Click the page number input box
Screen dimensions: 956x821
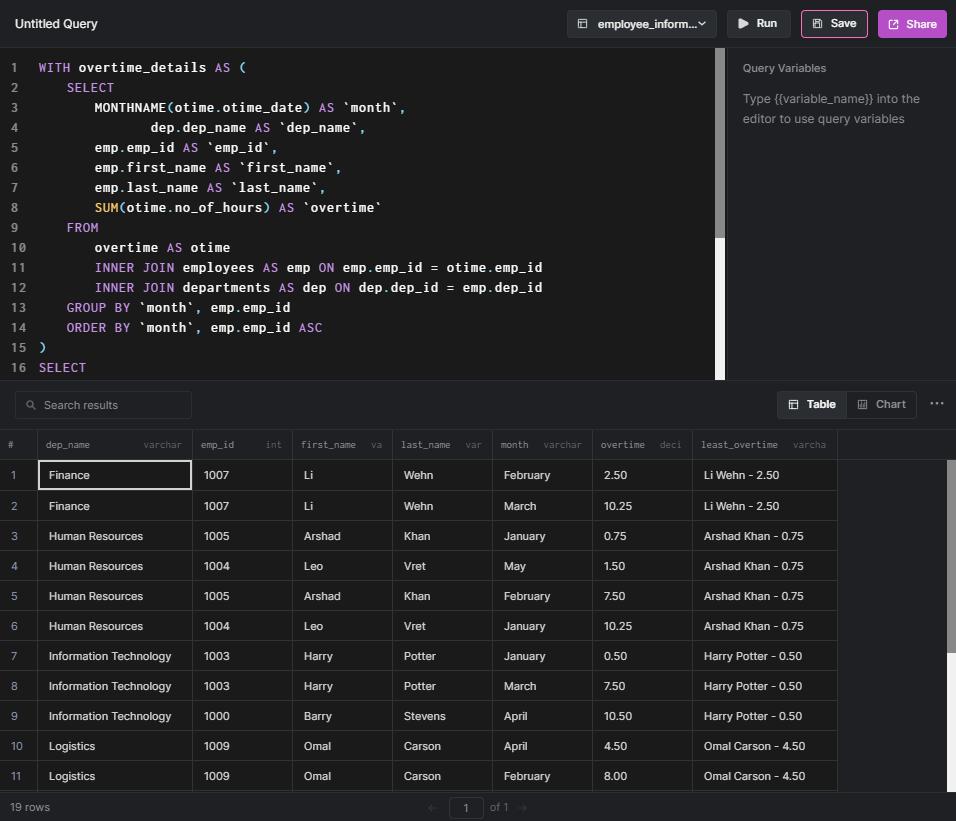click(x=466, y=808)
